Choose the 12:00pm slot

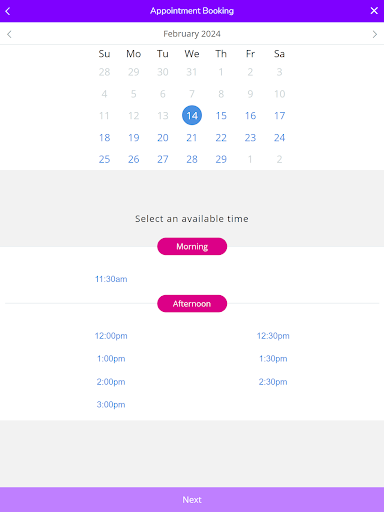tap(111, 336)
